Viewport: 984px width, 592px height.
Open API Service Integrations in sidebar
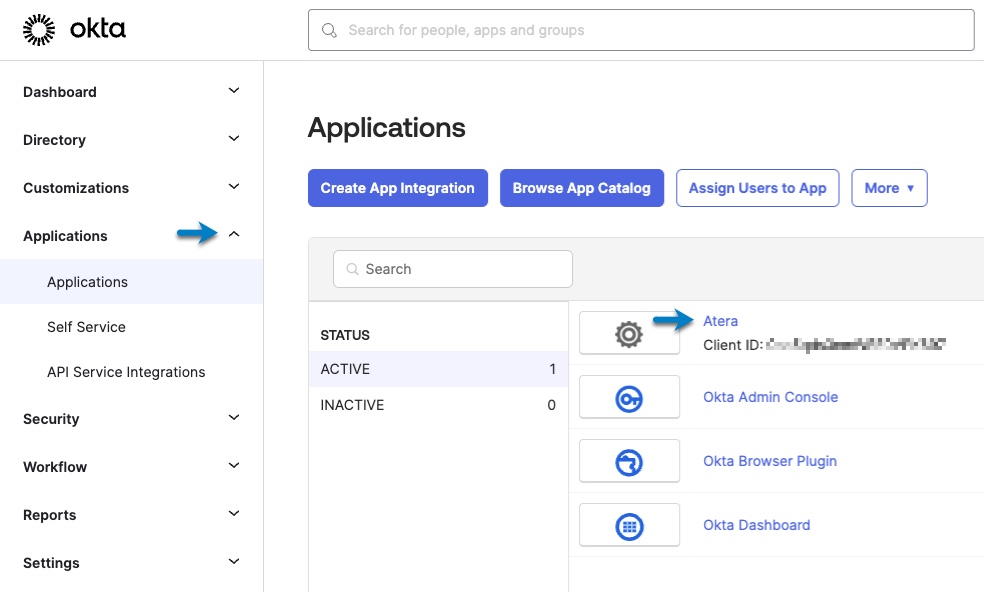[x=126, y=372]
